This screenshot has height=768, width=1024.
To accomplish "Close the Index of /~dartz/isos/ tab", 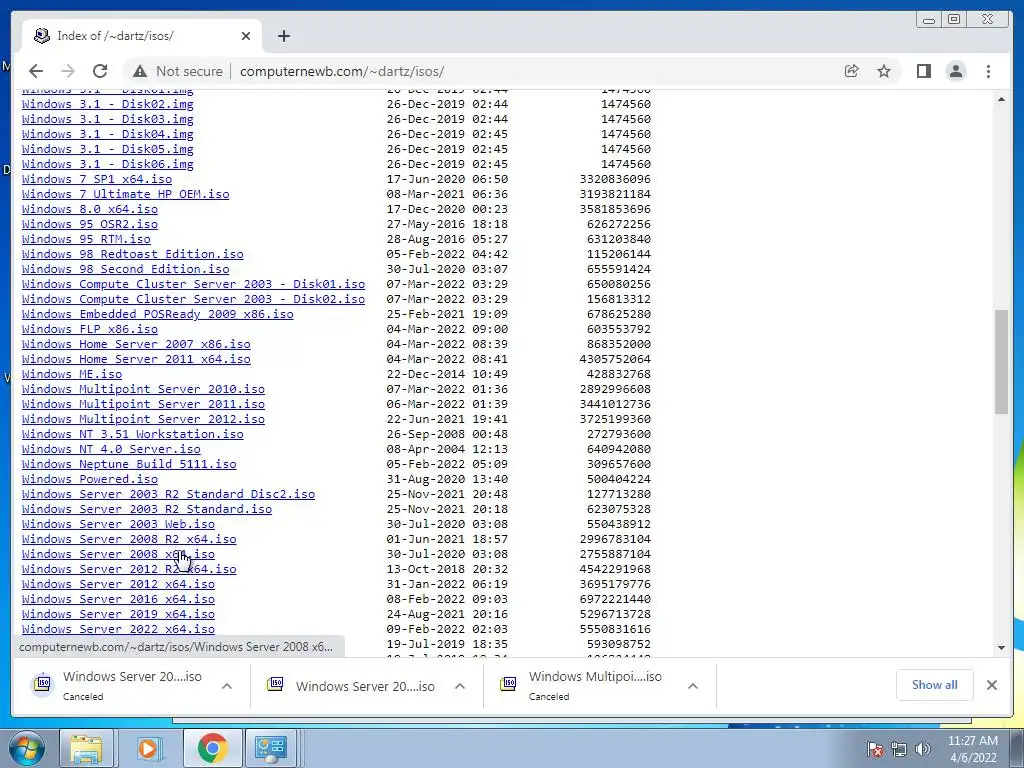I will [246, 36].
